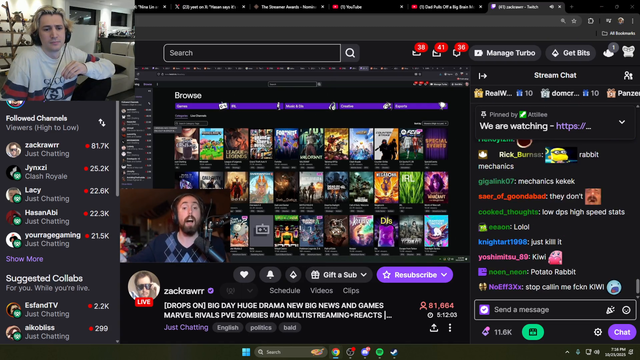Click the Manage Turbo button
The image size is (640, 360).
pyautogui.click(x=505, y=53)
